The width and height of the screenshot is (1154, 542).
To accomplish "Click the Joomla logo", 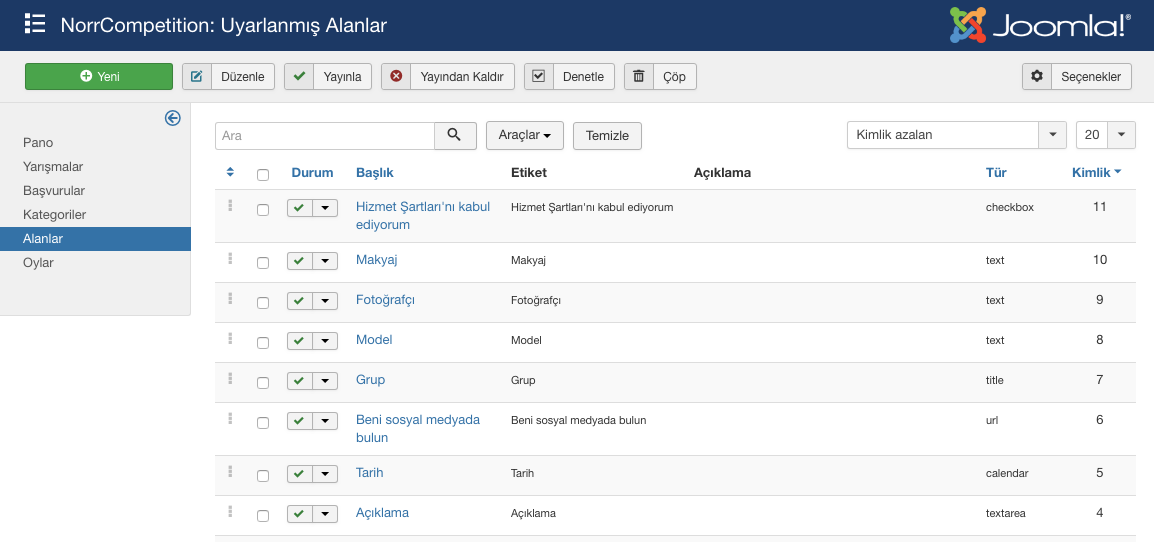I will pos(1040,25).
